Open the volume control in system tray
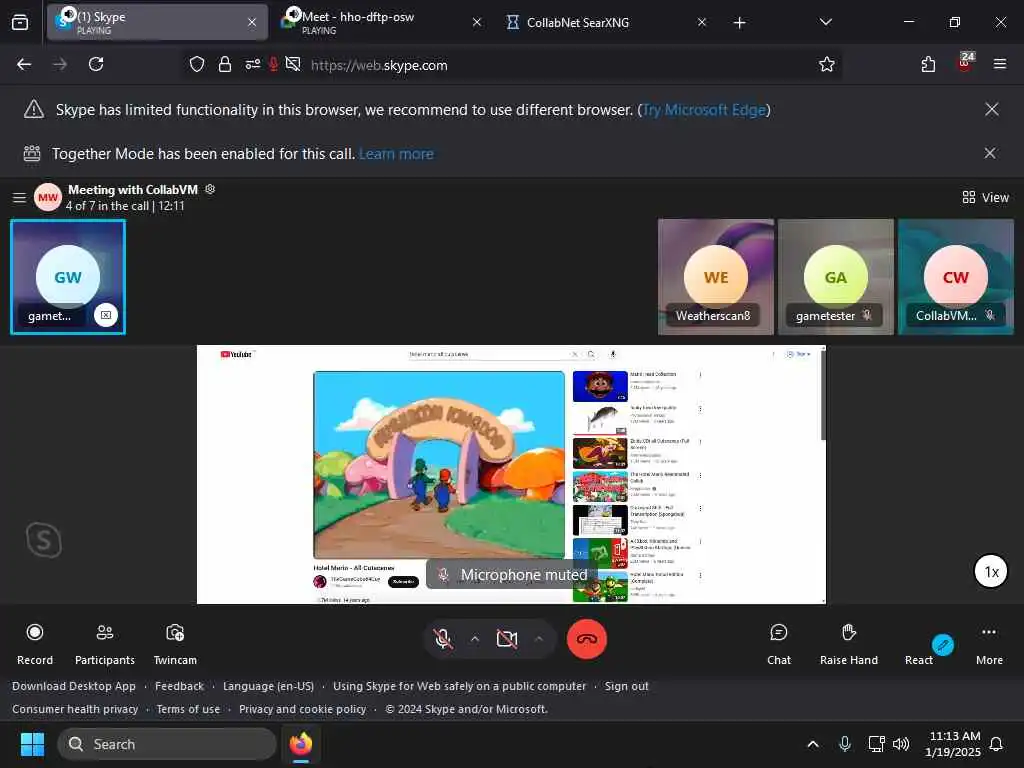Image resolution: width=1024 pixels, height=768 pixels. pos(901,744)
